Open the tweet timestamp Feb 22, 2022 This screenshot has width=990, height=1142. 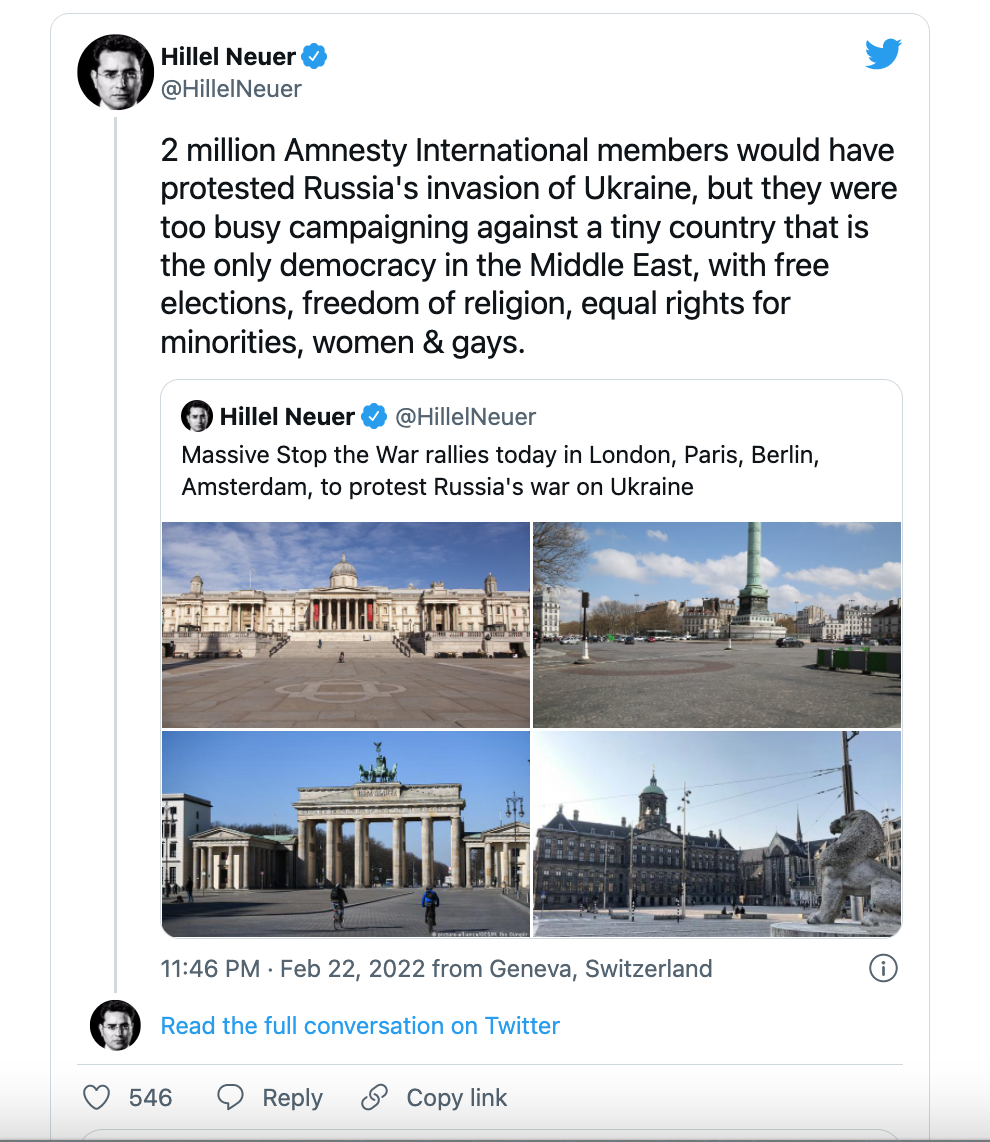(x=436, y=969)
